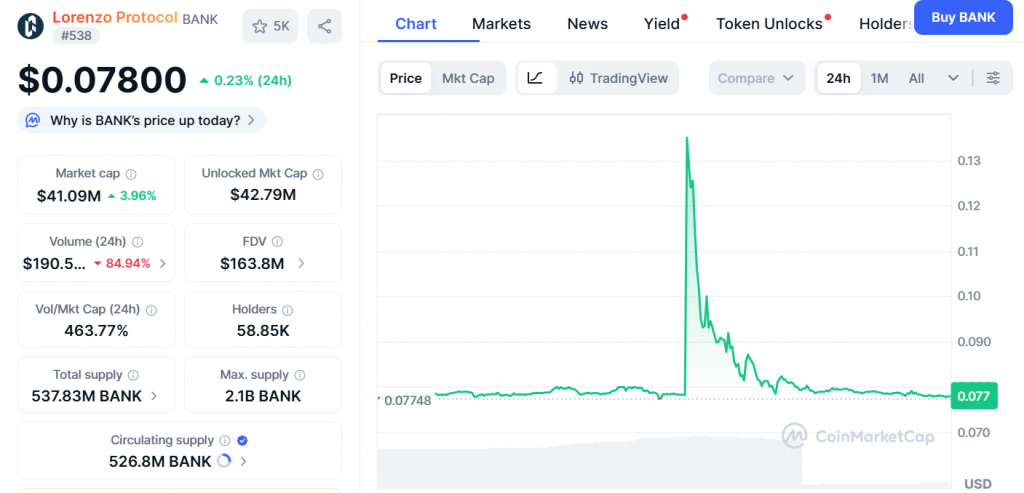Click the $0.07800 price value

pos(103,80)
